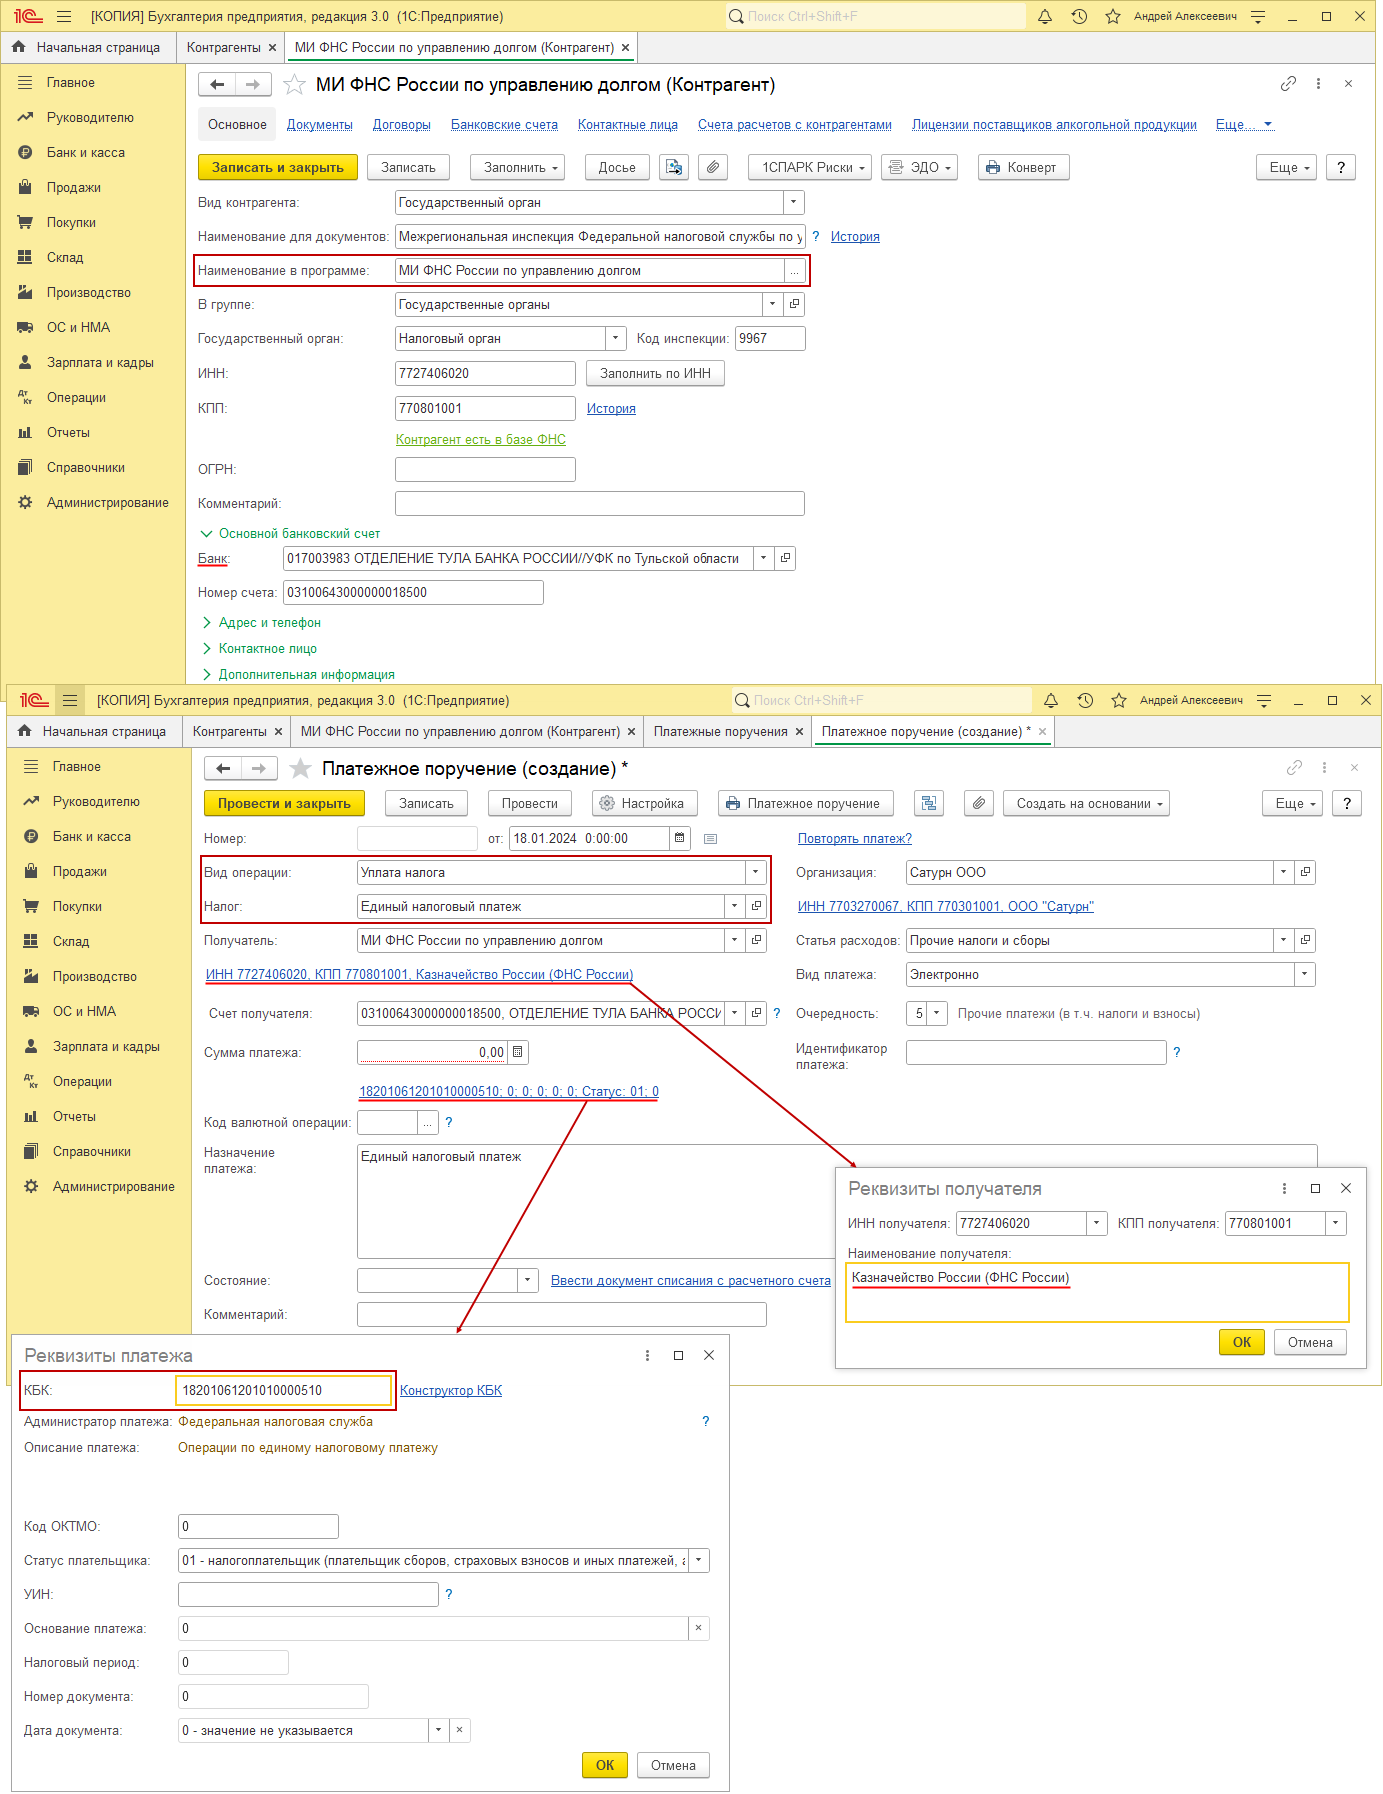
Task: Expand Вид операции dropdown
Action: tap(756, 873)
